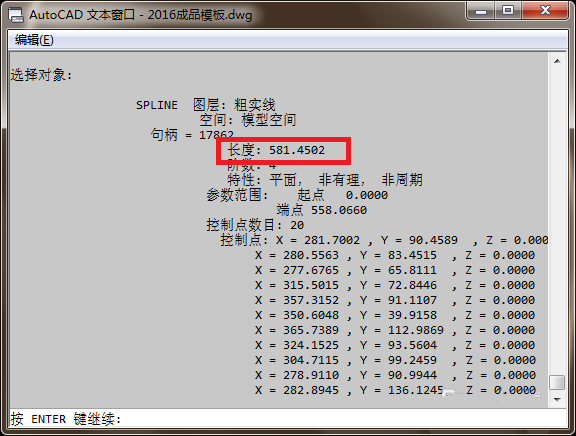Click the control point X = 350.6048 row
The width and height of the screenshot is (576, 436).
(395, 315)
